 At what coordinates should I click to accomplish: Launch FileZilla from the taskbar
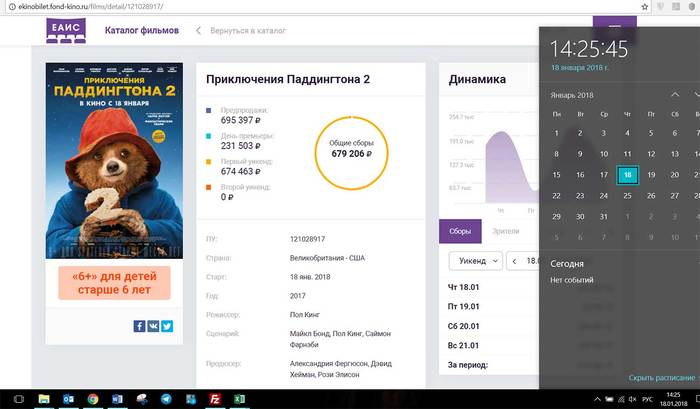[x=214, y=399]
